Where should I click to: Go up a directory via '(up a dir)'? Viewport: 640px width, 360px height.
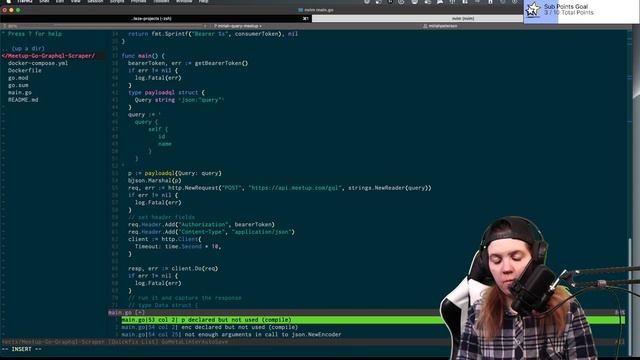pyautogui.click(x=28, y=49)
